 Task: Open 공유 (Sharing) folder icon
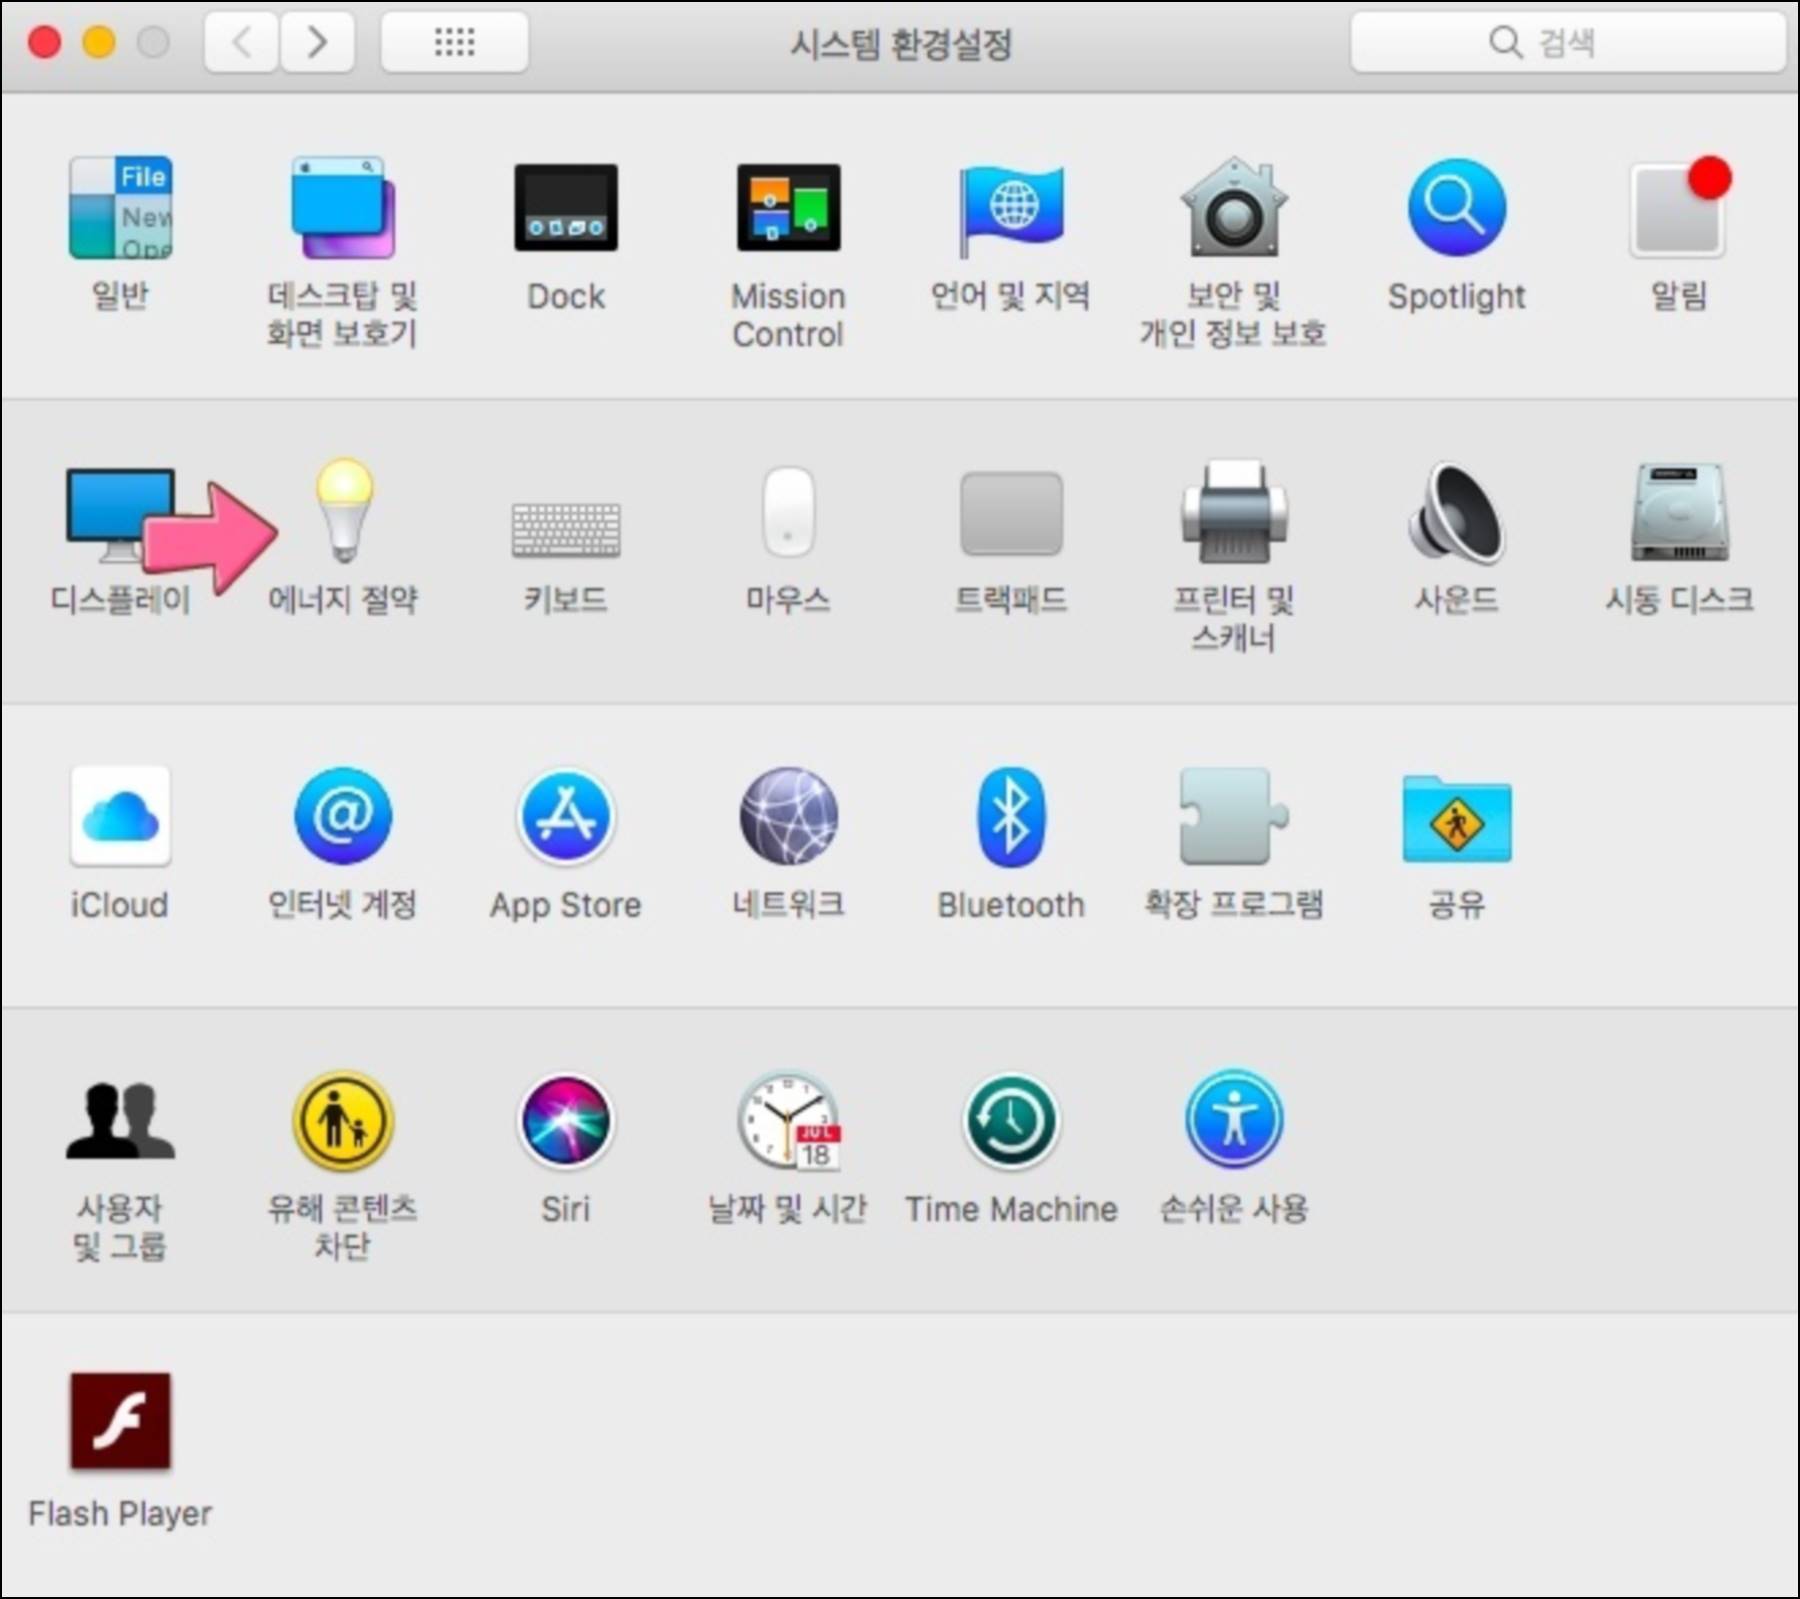tap(1457, 819)
